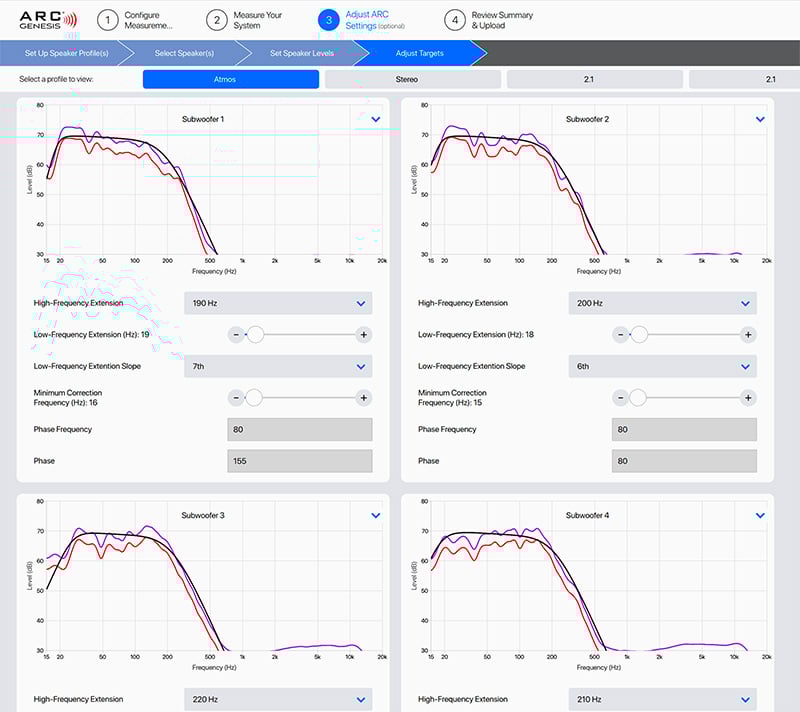Select the Stereo profile tab
The height and width of the screenshot is (712, 800).
(x=412, y=79)
